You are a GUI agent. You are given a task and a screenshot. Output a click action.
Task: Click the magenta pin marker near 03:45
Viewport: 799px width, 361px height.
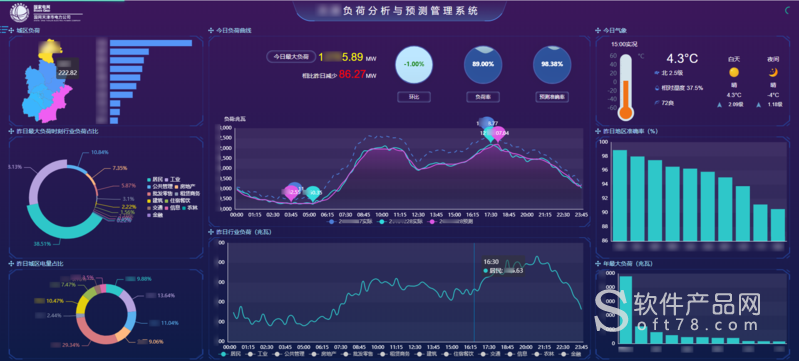[292, 193]
